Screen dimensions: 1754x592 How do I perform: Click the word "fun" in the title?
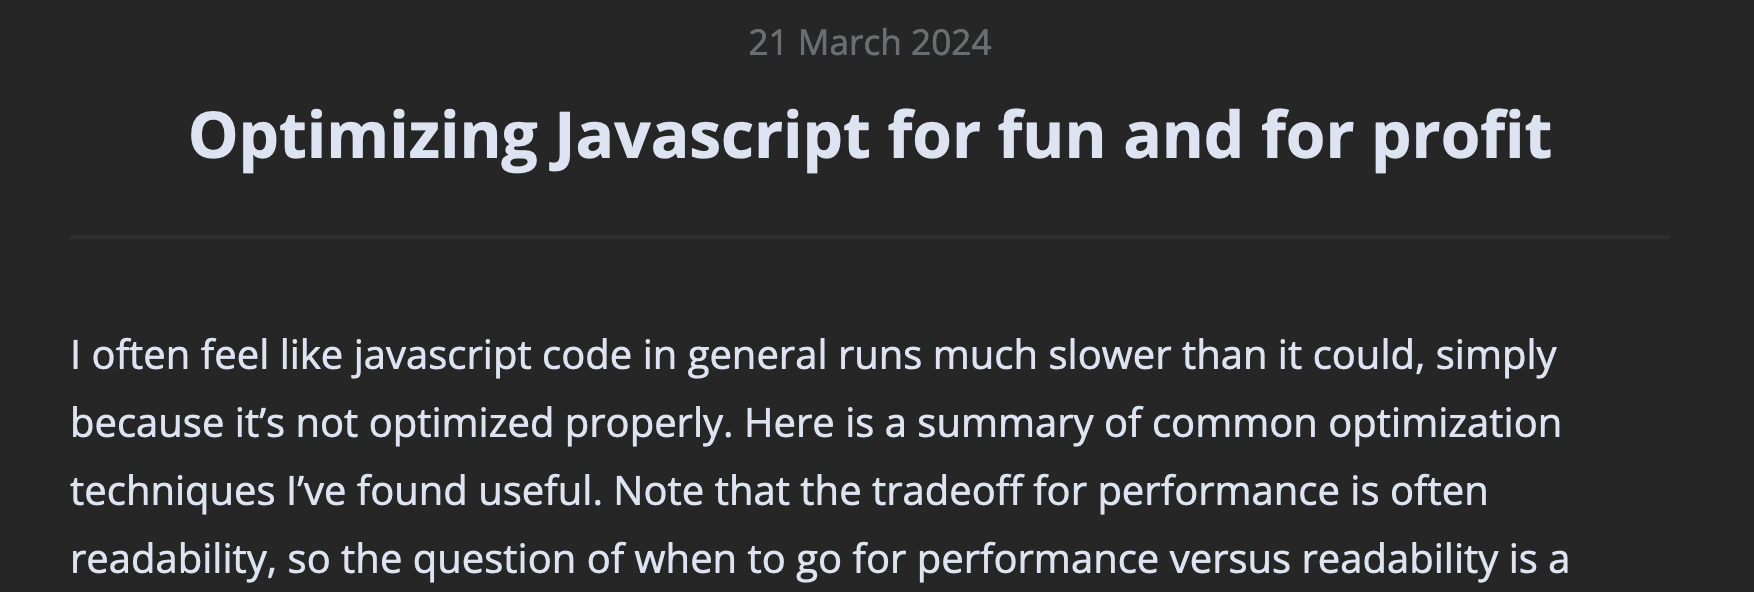tap(1053, 135)
